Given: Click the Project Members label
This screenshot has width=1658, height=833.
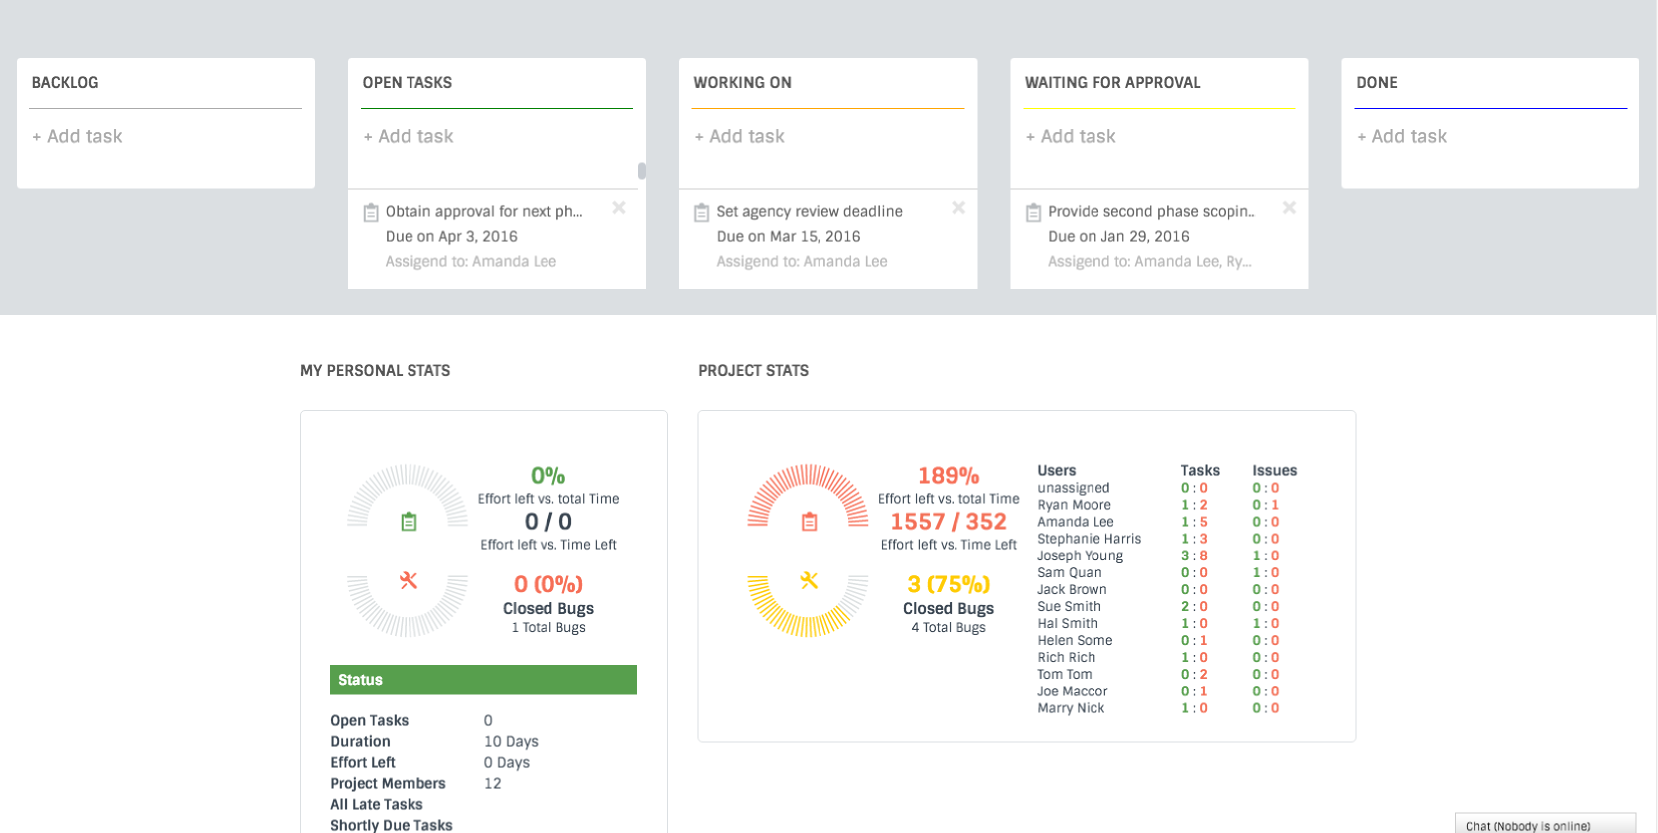Looking at the screenshot, I should pos(388,784).
